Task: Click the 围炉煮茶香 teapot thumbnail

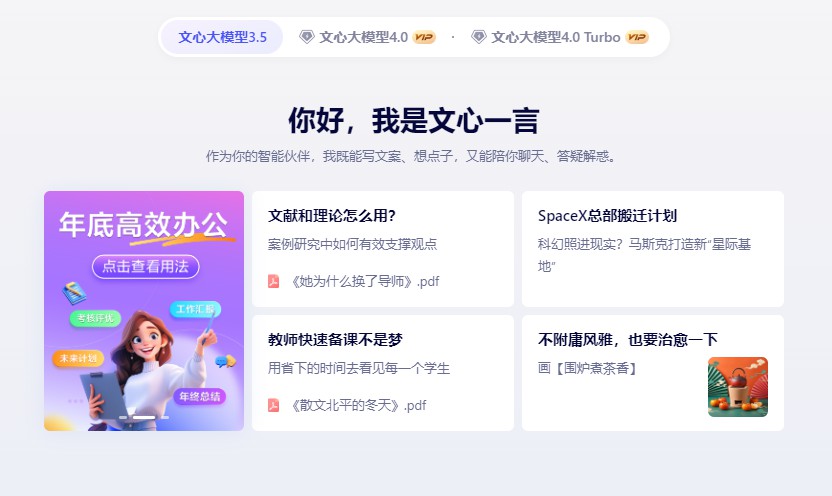Action: click(x=738, y=387)
